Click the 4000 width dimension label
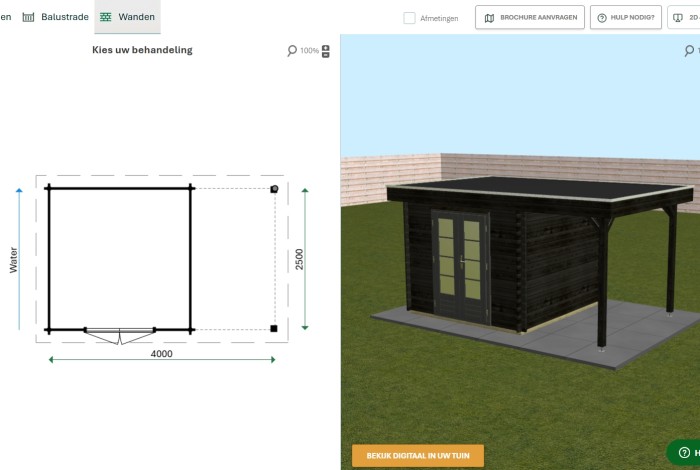 [x=161, y=353]
